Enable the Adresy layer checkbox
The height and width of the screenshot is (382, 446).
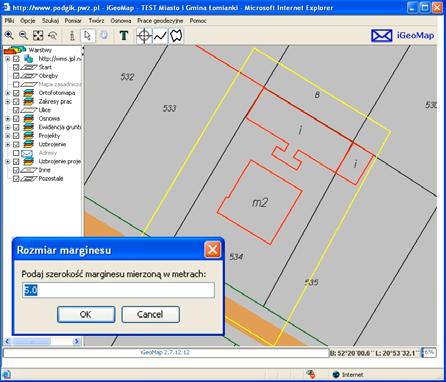coord(16,153)
